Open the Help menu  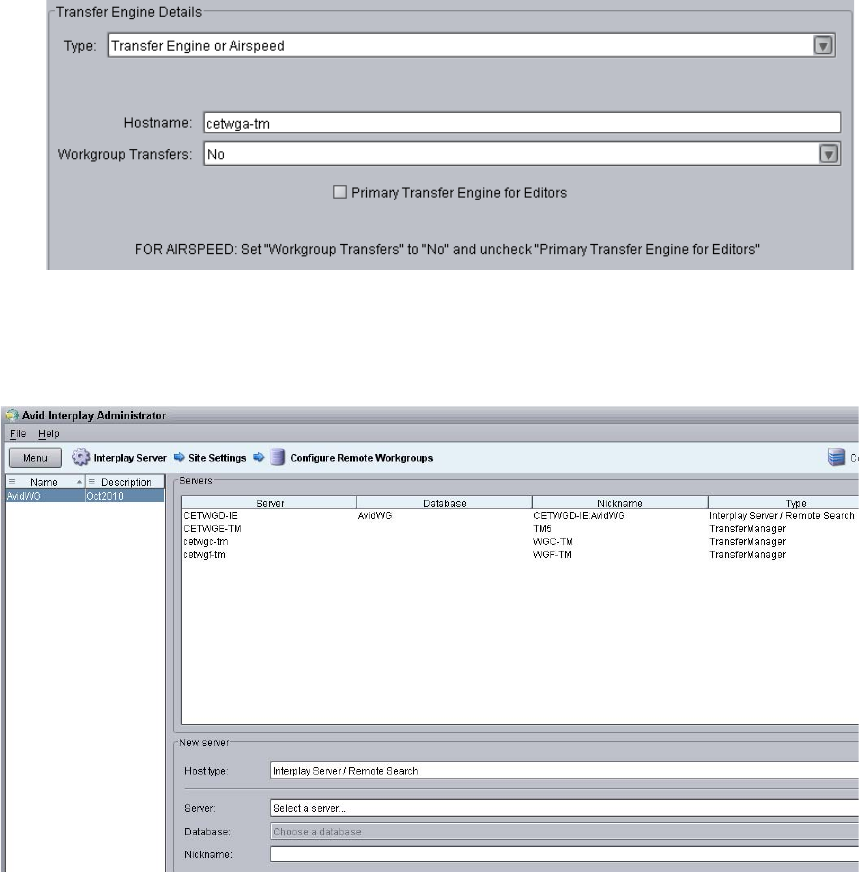[x=48, y=434]
